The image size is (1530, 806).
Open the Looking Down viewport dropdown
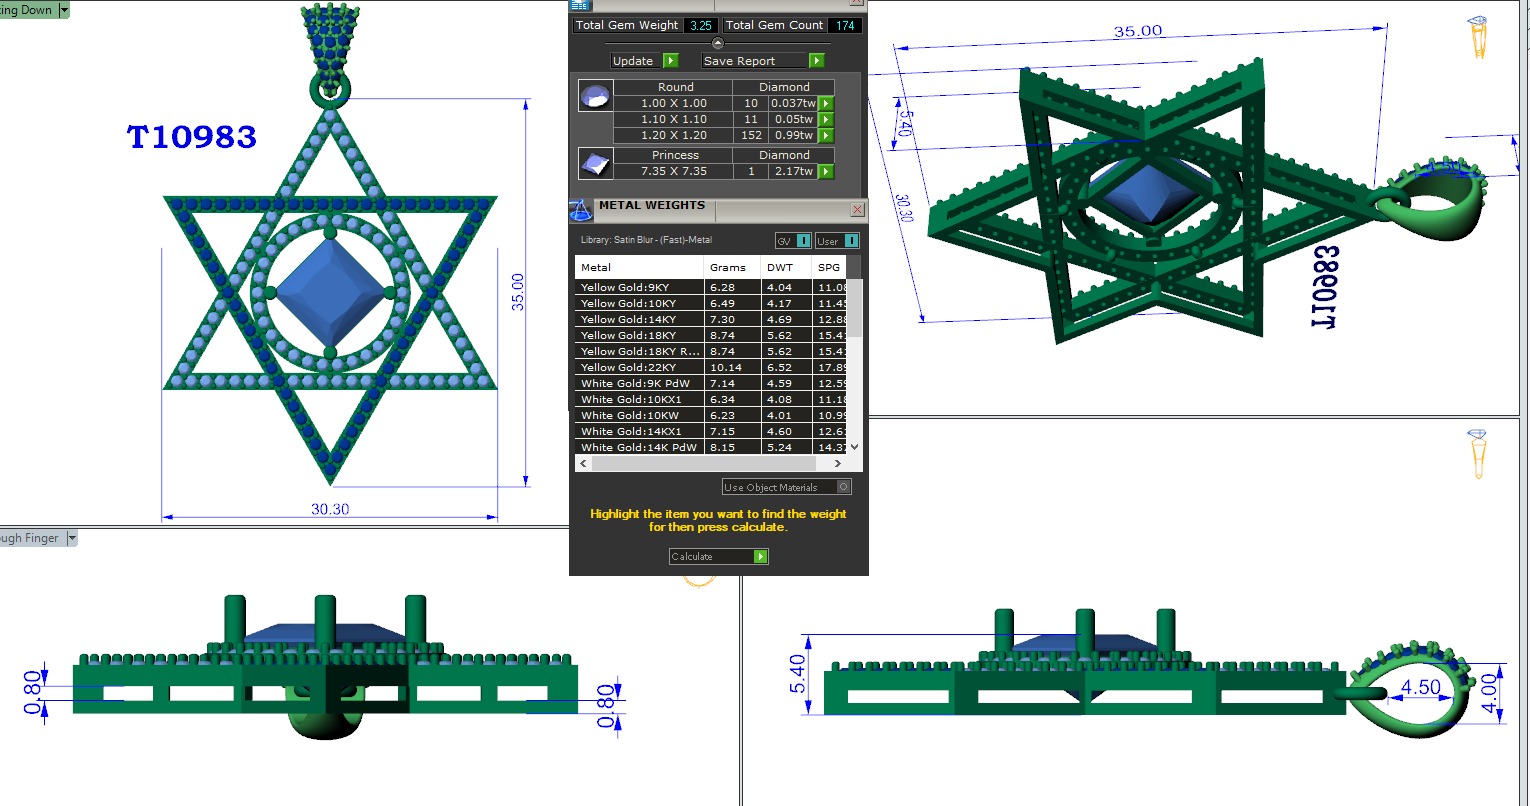tap(64, 10)
